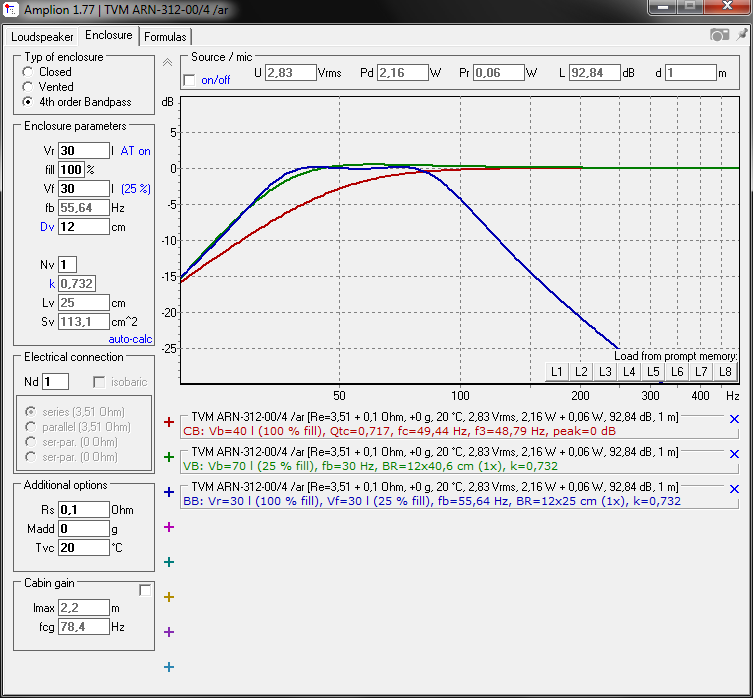The image size is (753, 698).
Task: Toggle the isobaric checkbox
Action: [x=99, y=382]
